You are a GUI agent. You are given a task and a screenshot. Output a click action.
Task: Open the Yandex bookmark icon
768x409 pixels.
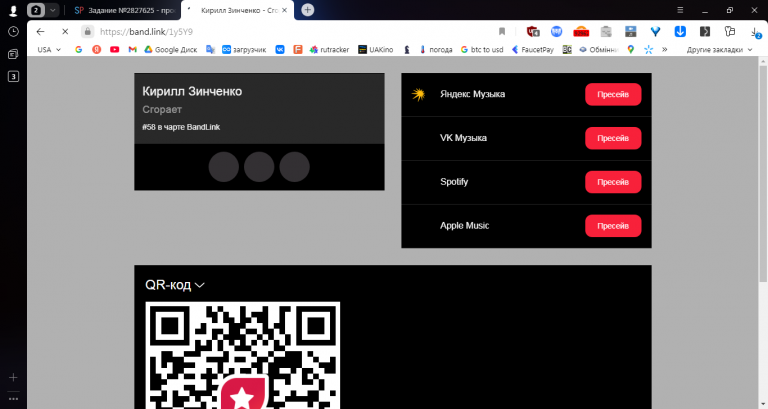tap(96, 49)
